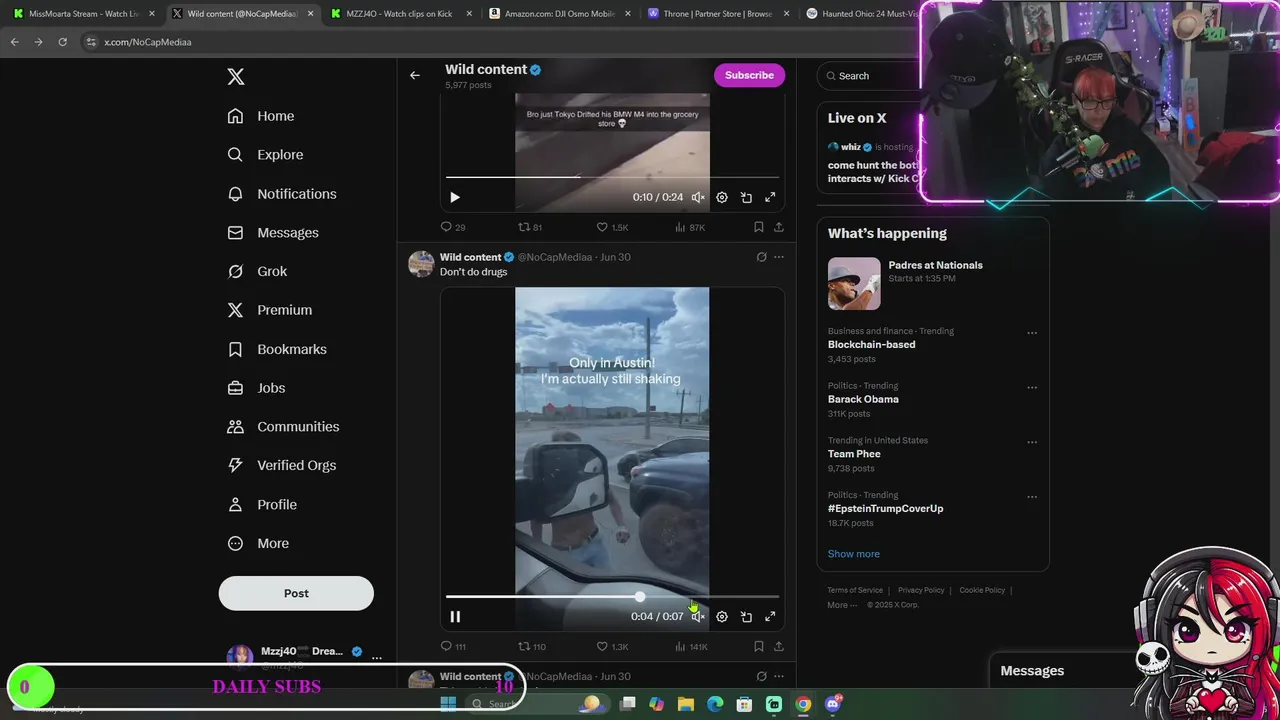
Task: Open options for #EpsteinTrumpCoverUp trend
Action: 1032,497
